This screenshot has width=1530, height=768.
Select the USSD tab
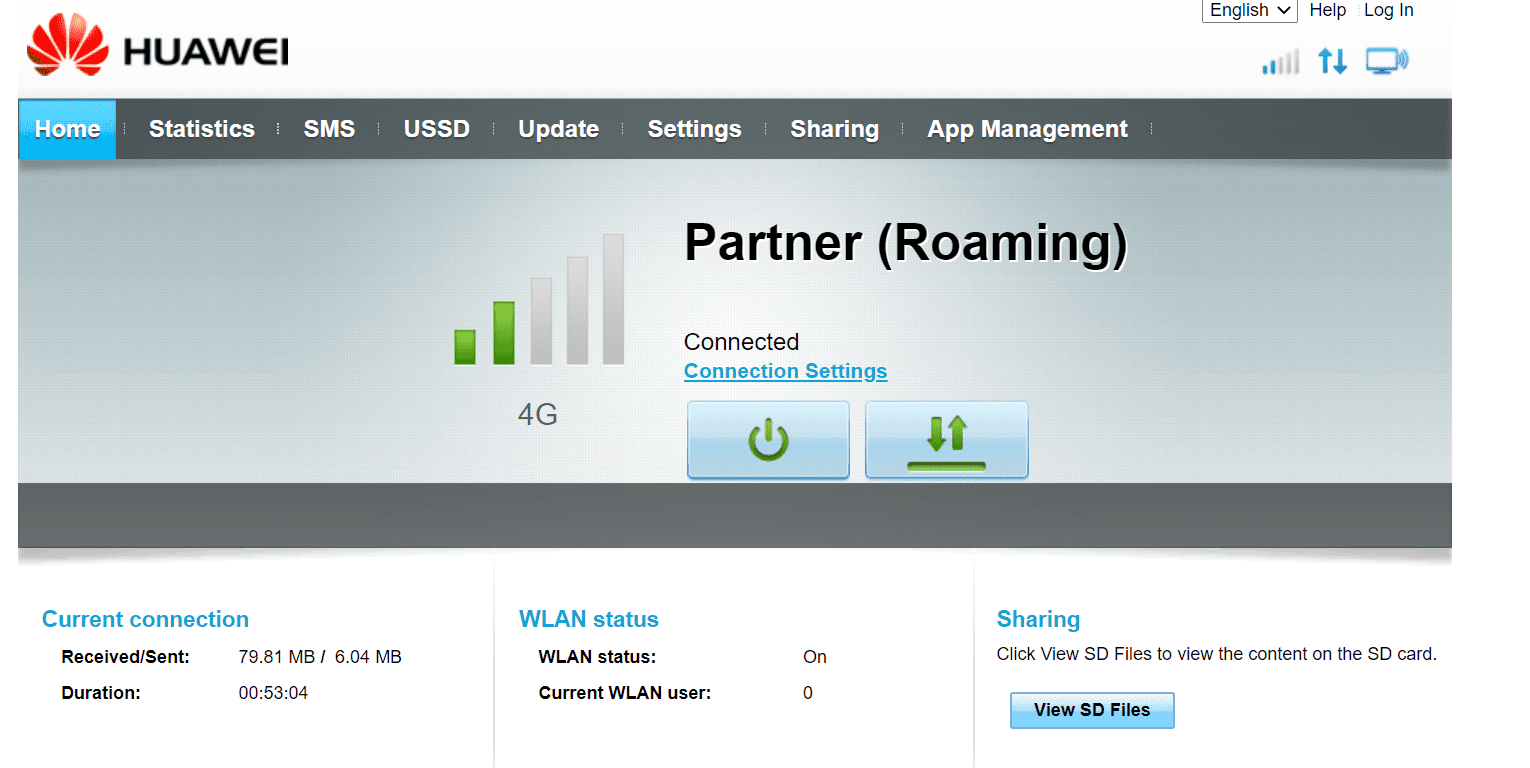click(436, 129)
